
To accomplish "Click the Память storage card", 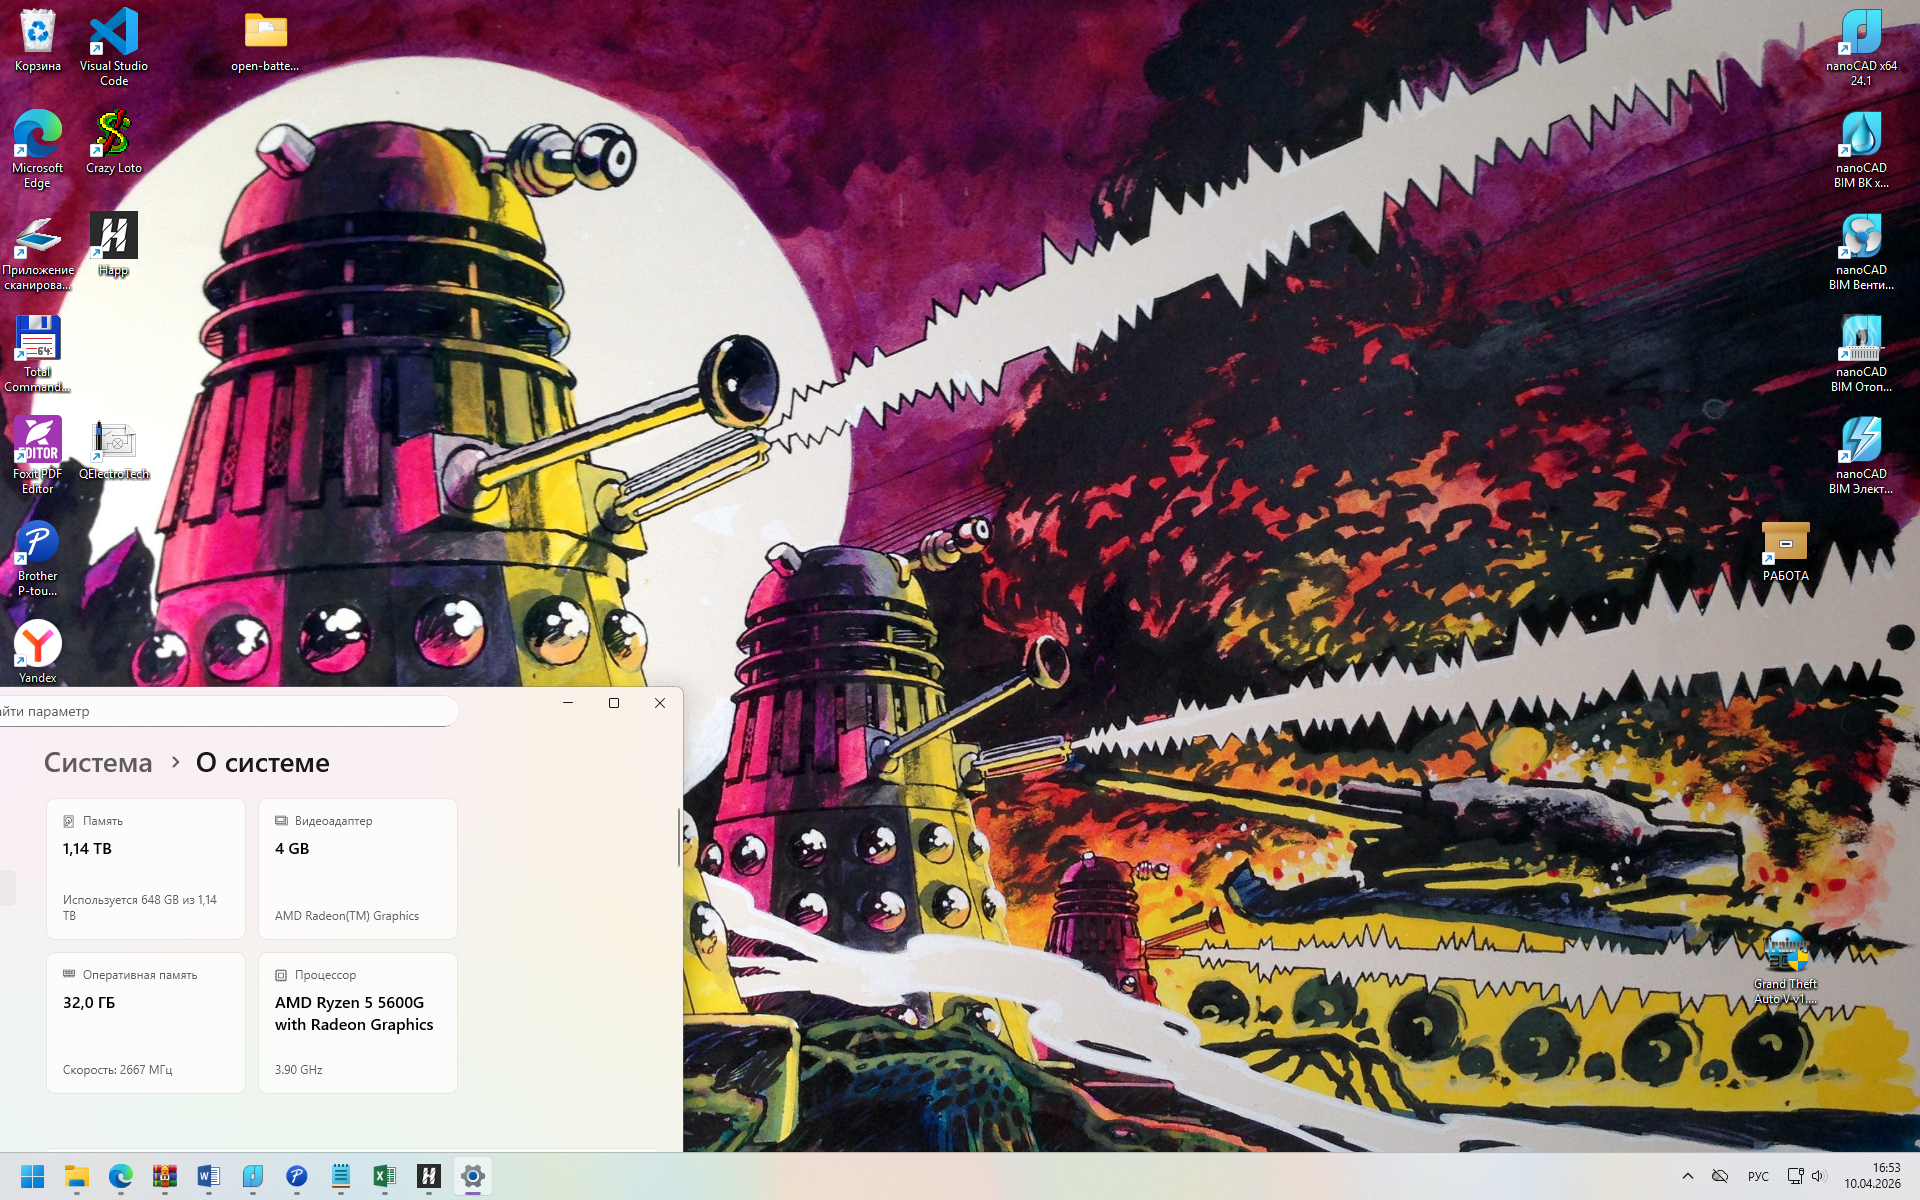I will coord(146,868).
